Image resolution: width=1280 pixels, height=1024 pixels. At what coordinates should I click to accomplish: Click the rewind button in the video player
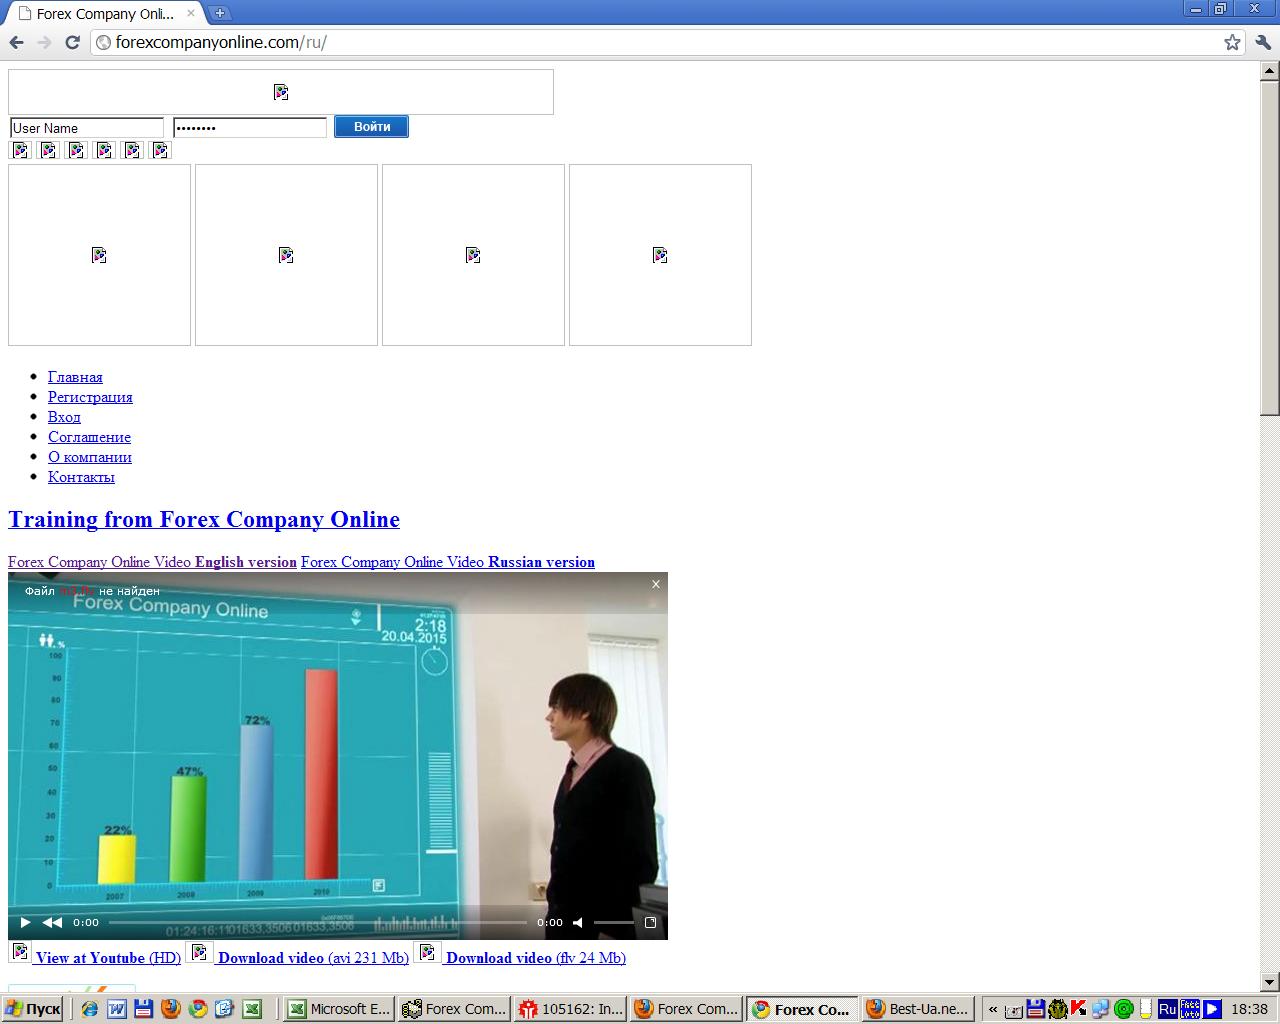click(52, 922)
